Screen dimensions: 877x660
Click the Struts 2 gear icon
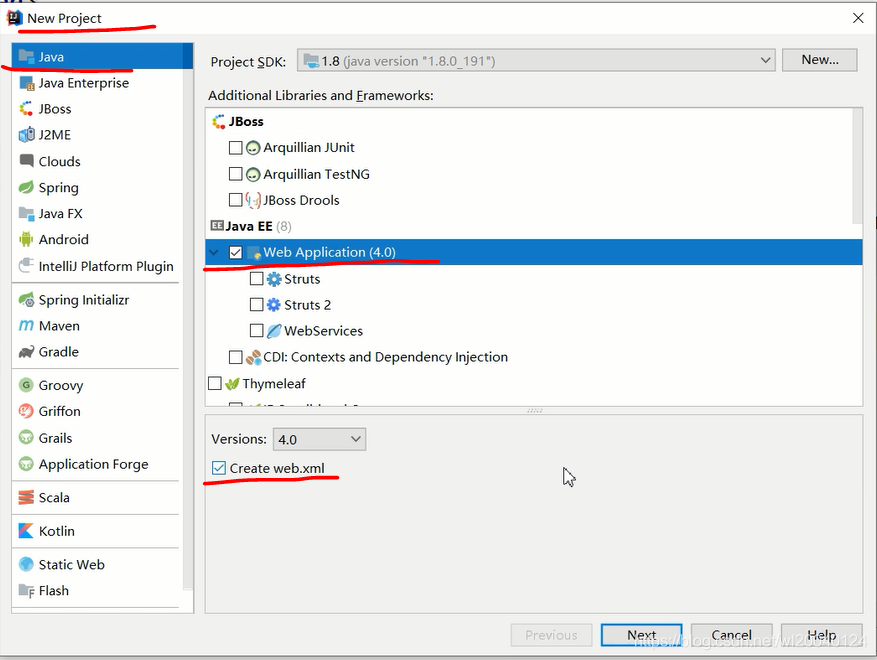(x=274, y=305)
